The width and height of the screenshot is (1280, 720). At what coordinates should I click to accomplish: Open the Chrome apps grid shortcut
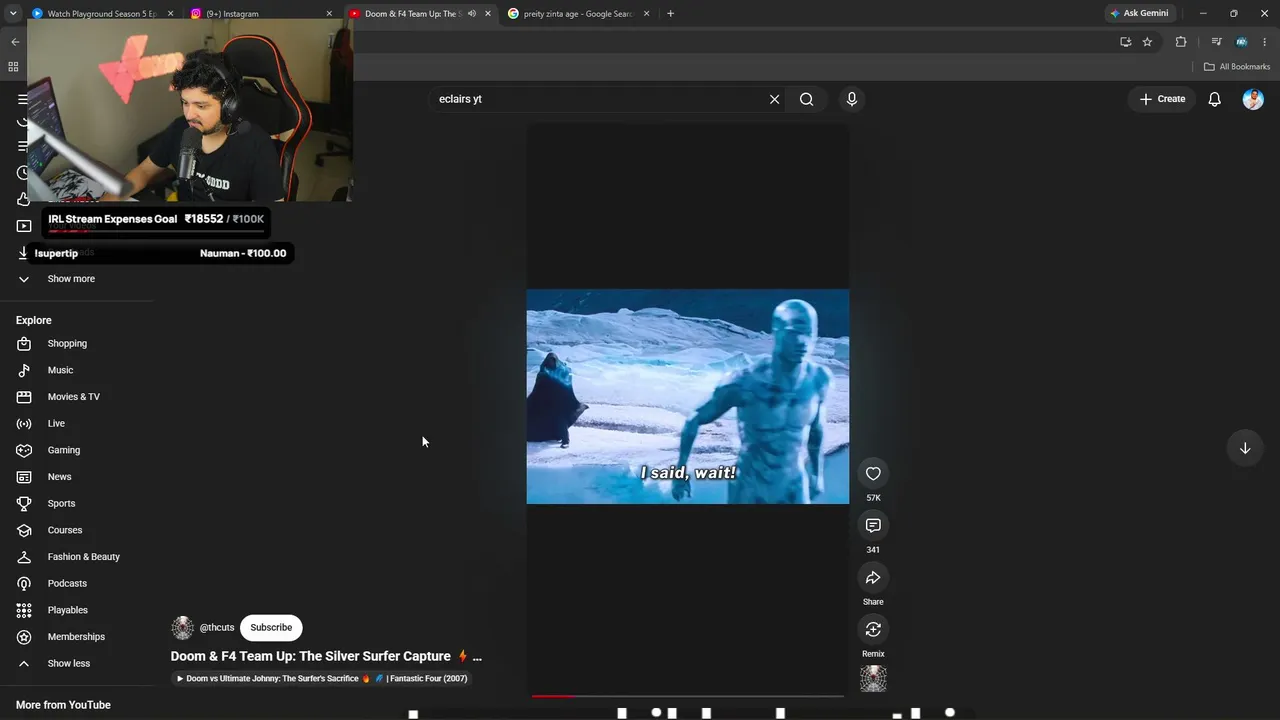(x=13, y=67)
